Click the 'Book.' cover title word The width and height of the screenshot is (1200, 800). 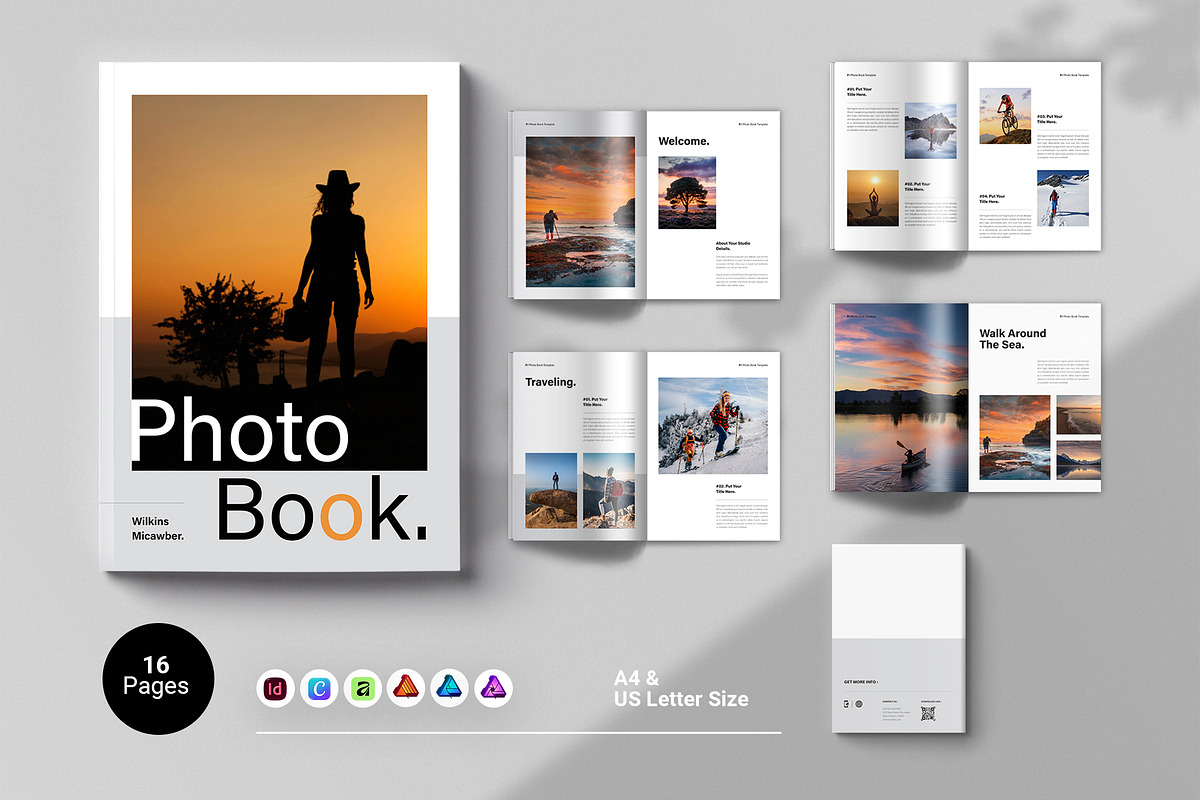click(322, 508)
